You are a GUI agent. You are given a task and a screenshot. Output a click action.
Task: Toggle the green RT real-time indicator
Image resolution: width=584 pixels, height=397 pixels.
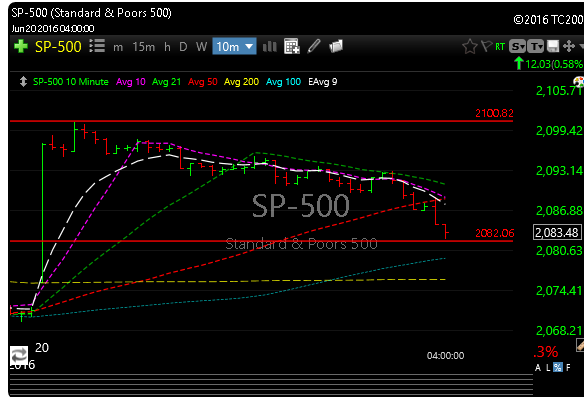[x=500, y=47]
